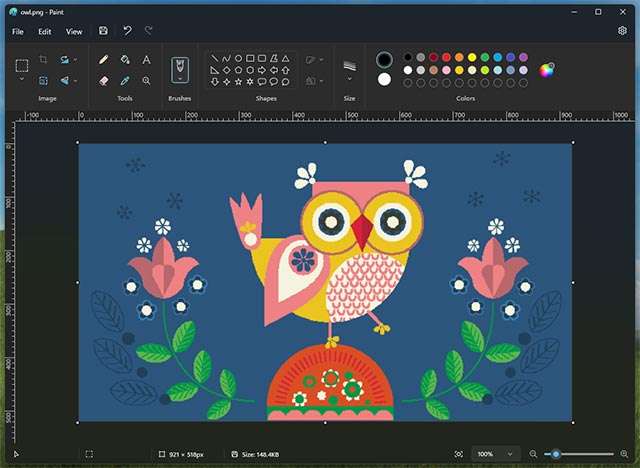Activate the Color picker eyedropper tool

(x=125, y=81)
